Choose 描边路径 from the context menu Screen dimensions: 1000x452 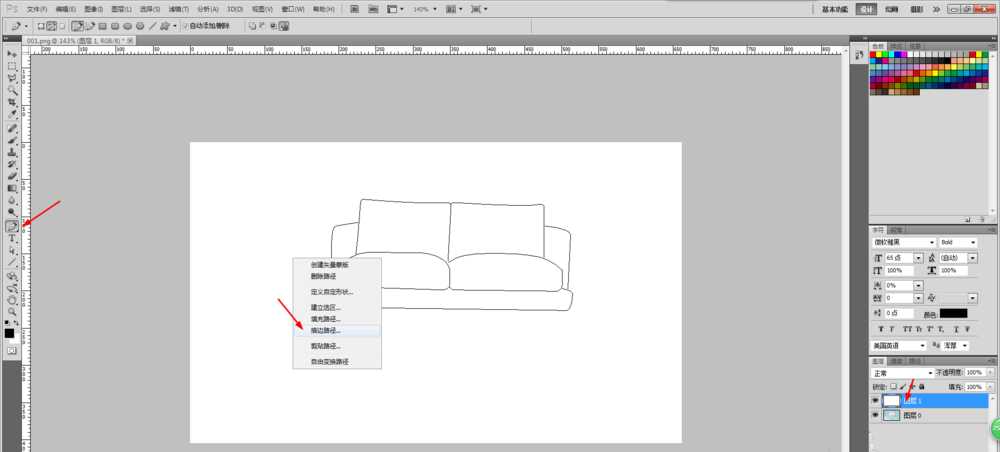point(326,330)
